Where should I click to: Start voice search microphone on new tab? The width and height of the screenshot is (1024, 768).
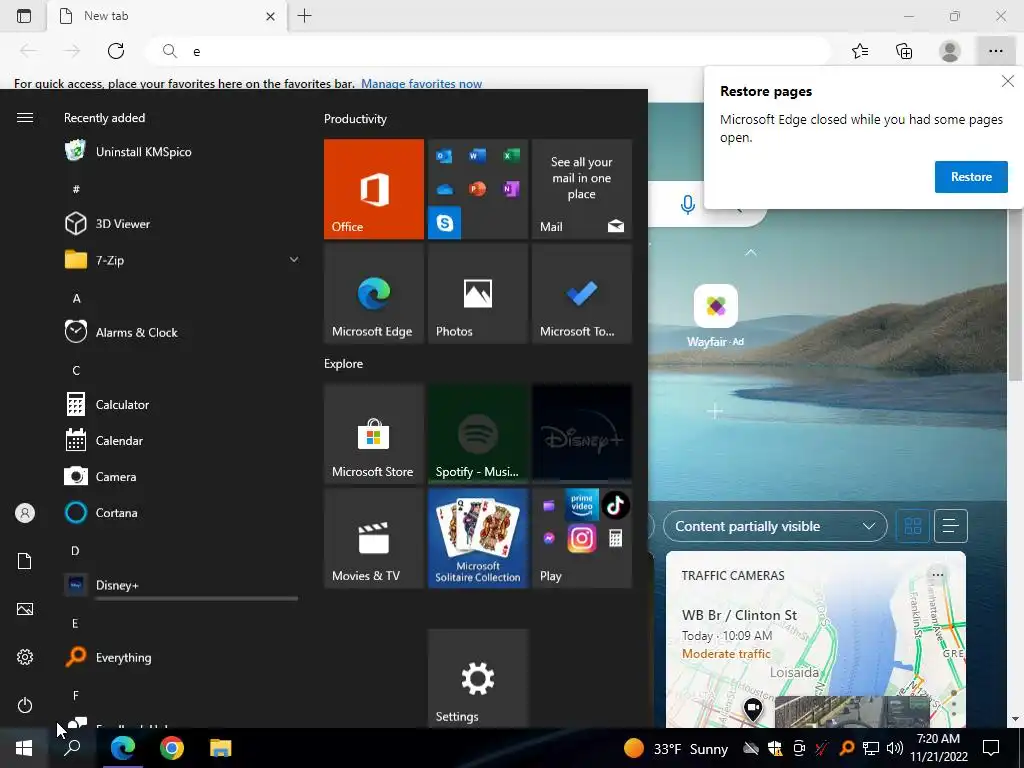pos(687,205)
